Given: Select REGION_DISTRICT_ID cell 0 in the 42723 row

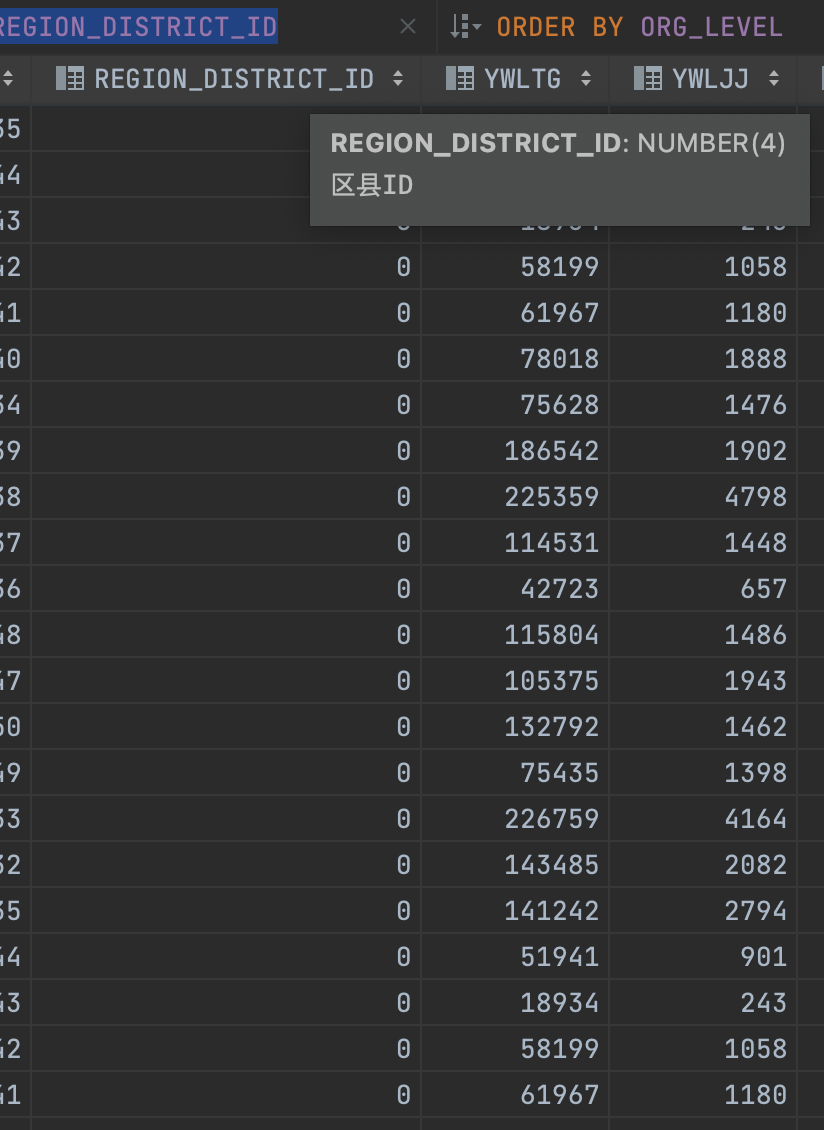Looking at the screenshot, I should 226,589.
